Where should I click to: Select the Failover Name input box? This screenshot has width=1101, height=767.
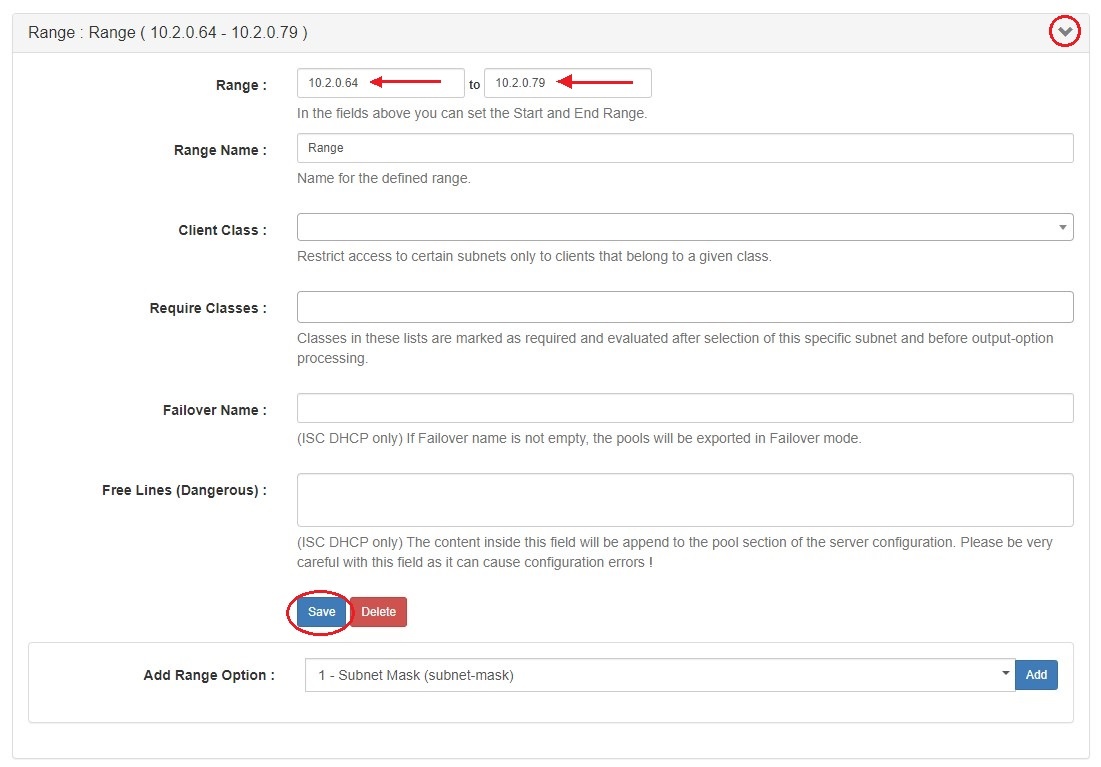point(684,408)
